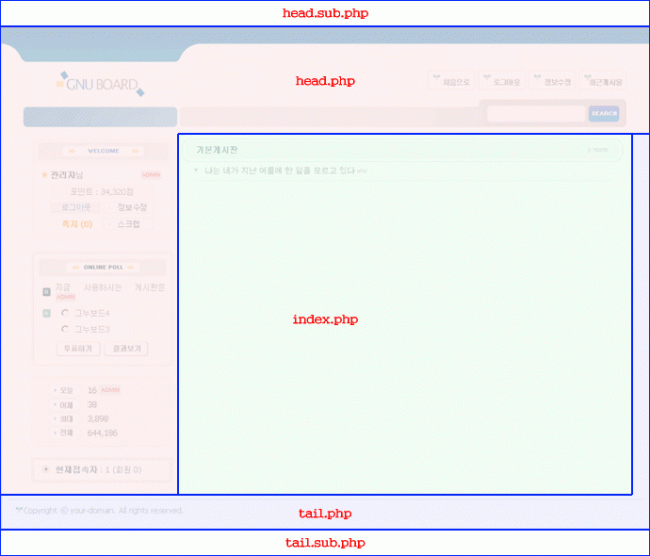Screen dimensions: 650x556
Task: Open 쪽지 (0) messages link
Action: tap(77, 224)
